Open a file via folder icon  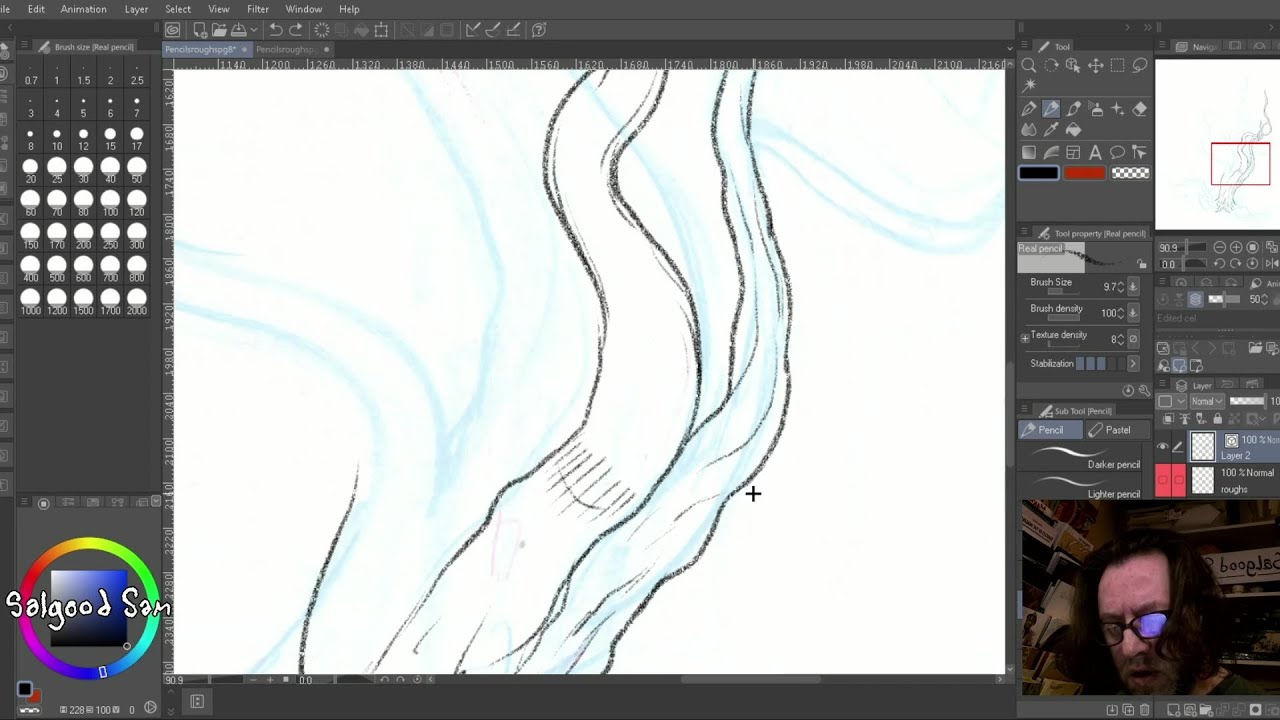[219, 30]
